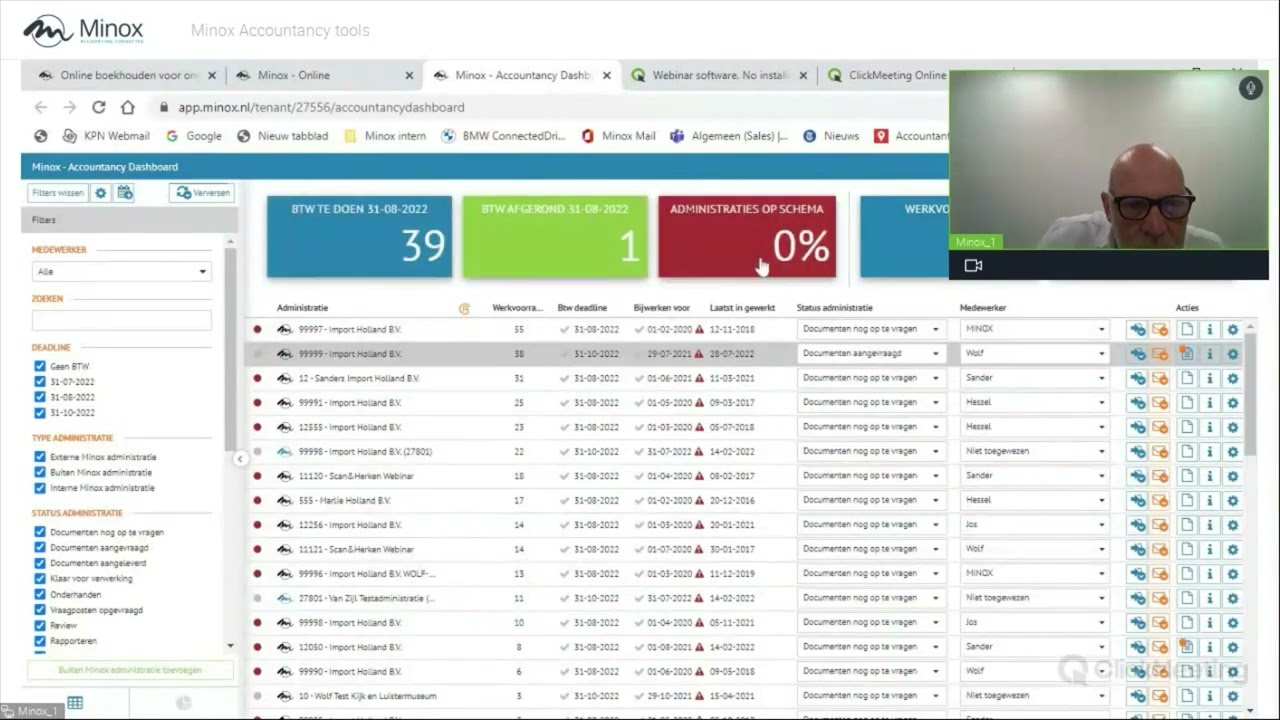
Task: Open settings gear for 99998 - Import Holland (27801)
Action: [x=1232, y=451]
